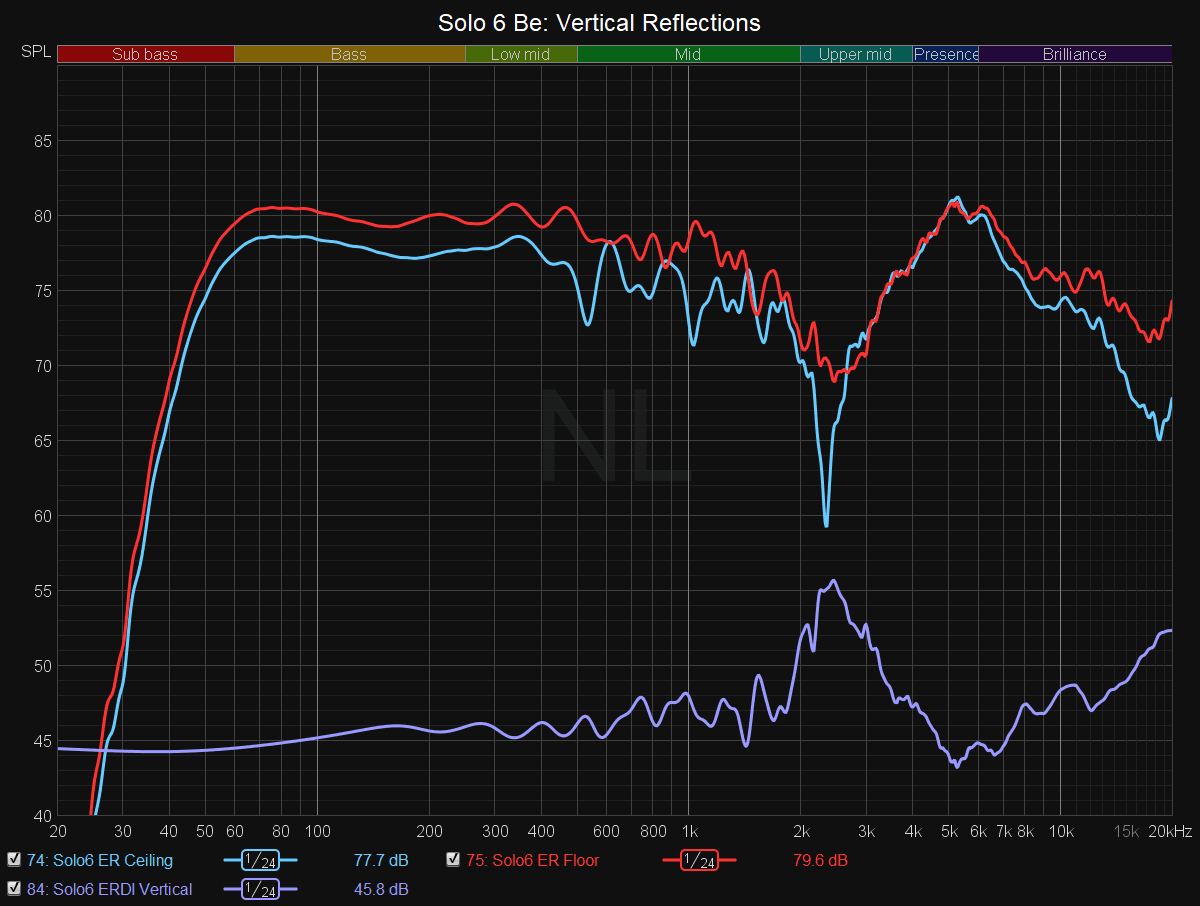Image resolution: width=1200 pixels, height=906 pixels.
Task: Click the red 1/24 smoothing badge for ER Floor
Action: click(x=700, y=860)
